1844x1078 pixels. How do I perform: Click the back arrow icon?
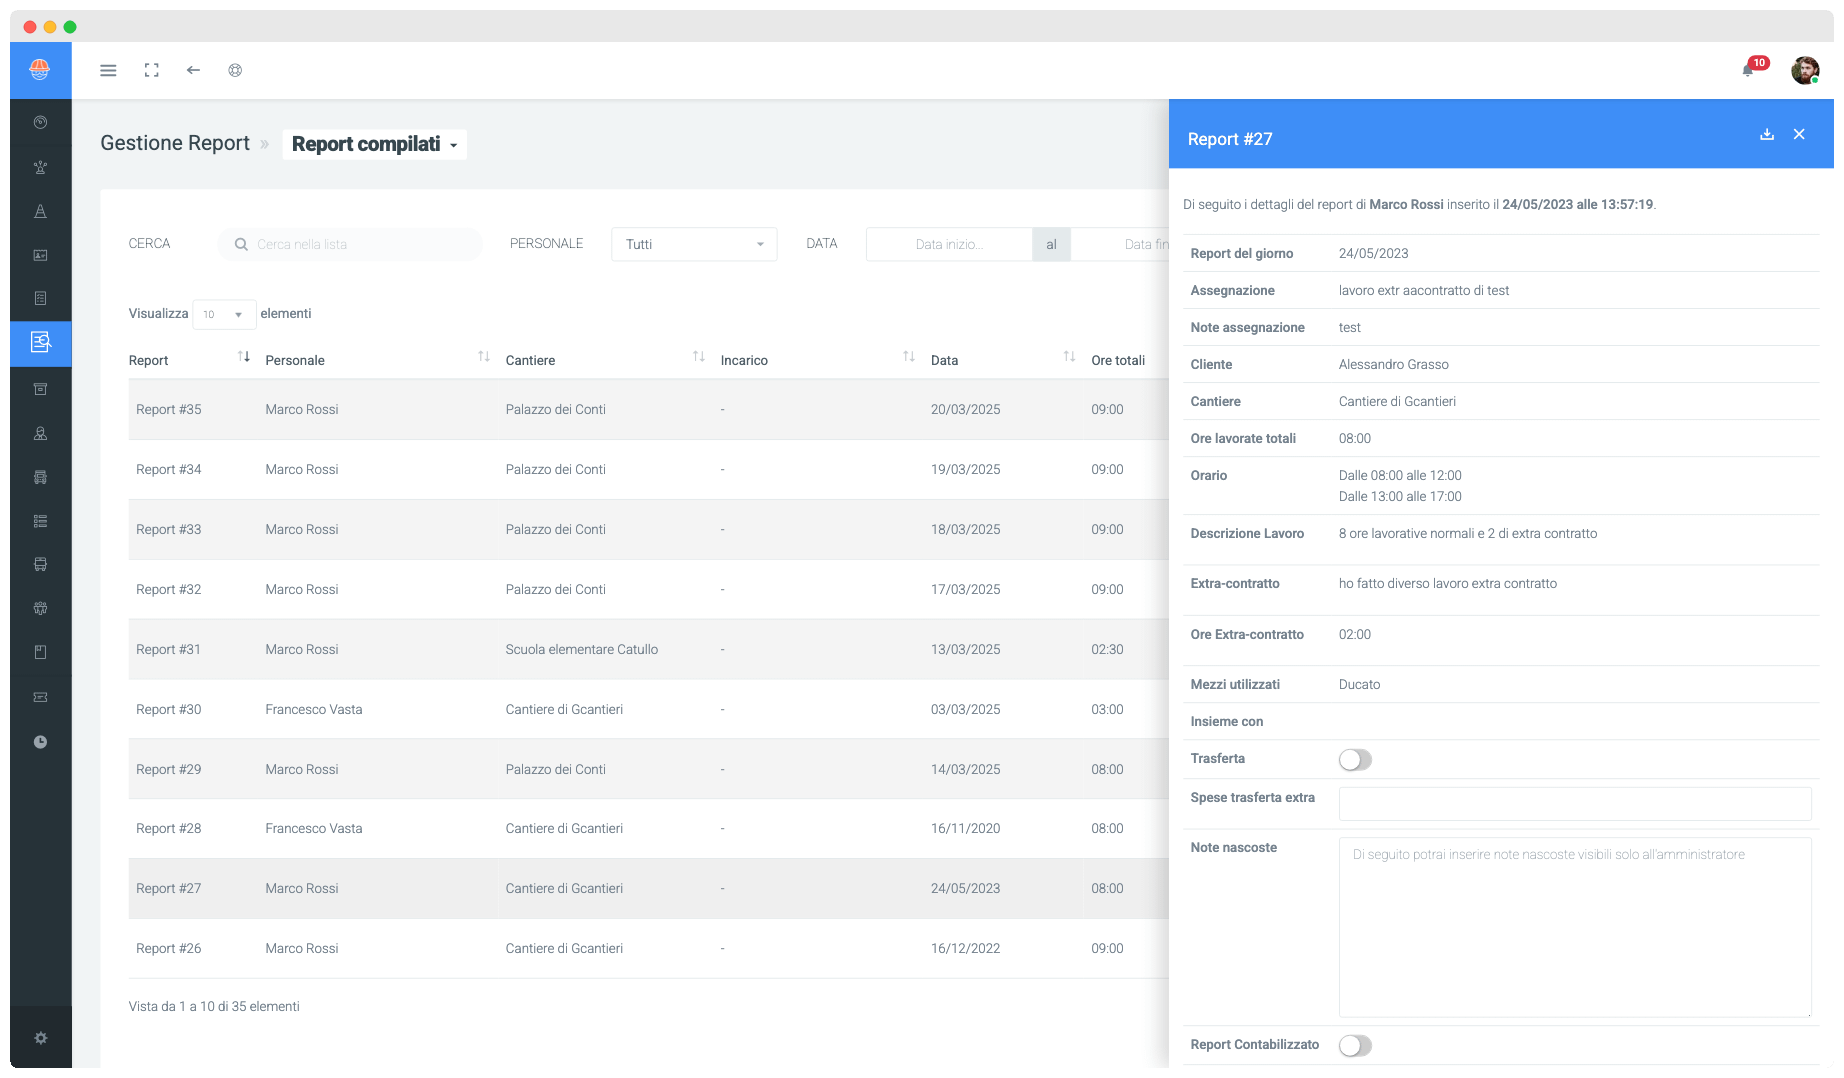[193, 70]
